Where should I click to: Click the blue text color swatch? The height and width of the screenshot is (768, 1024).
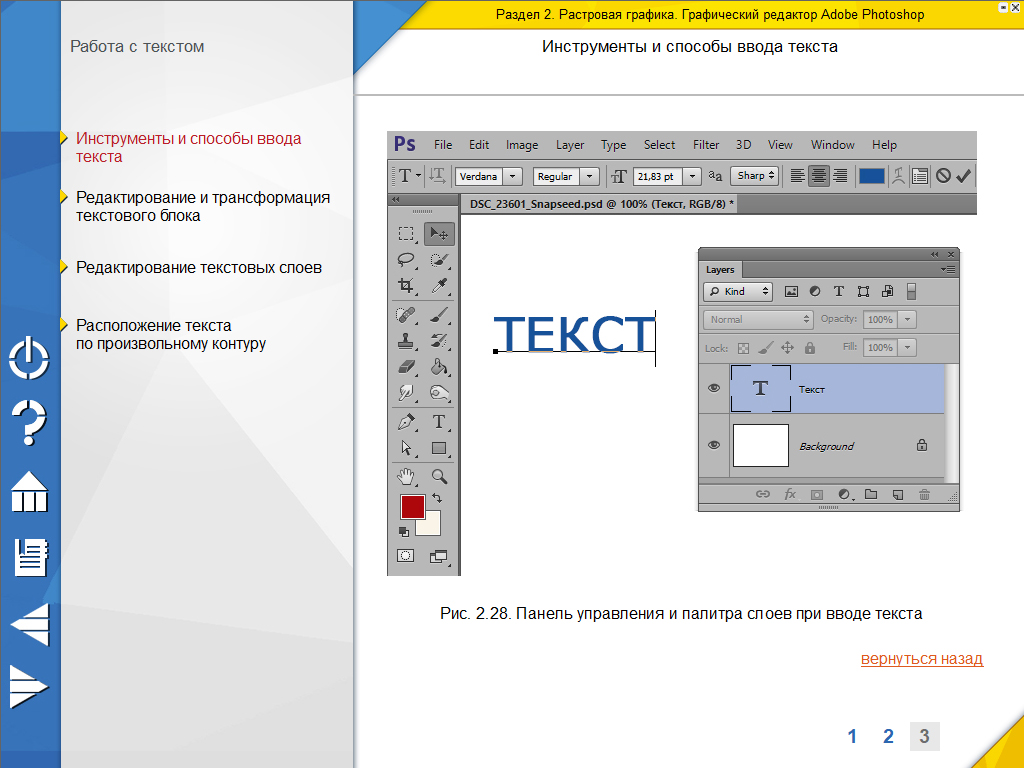[871, 176]
